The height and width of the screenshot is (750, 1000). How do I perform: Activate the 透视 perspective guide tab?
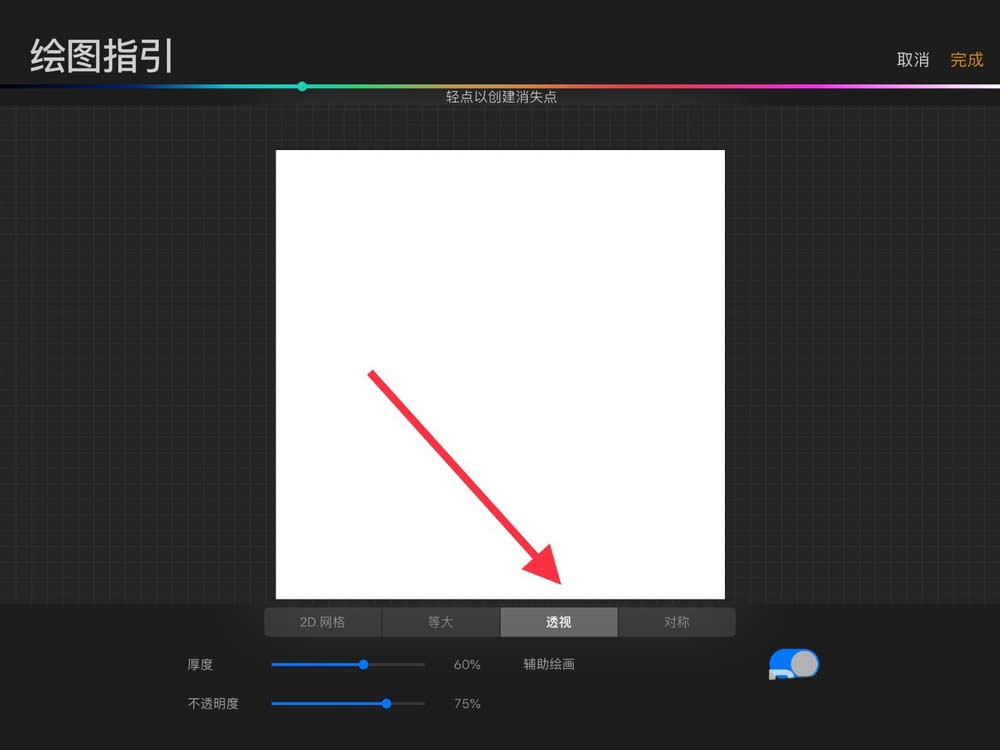point(558,621)
